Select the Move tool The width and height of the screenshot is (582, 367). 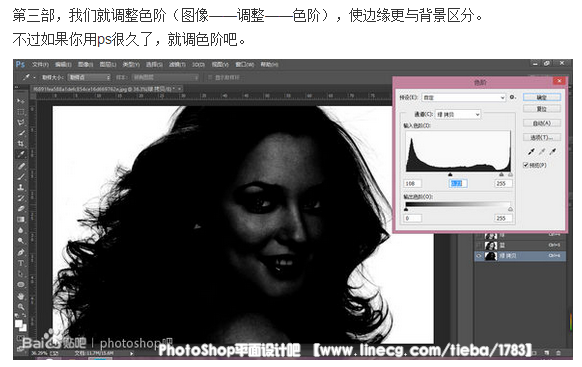pos(21,101)
